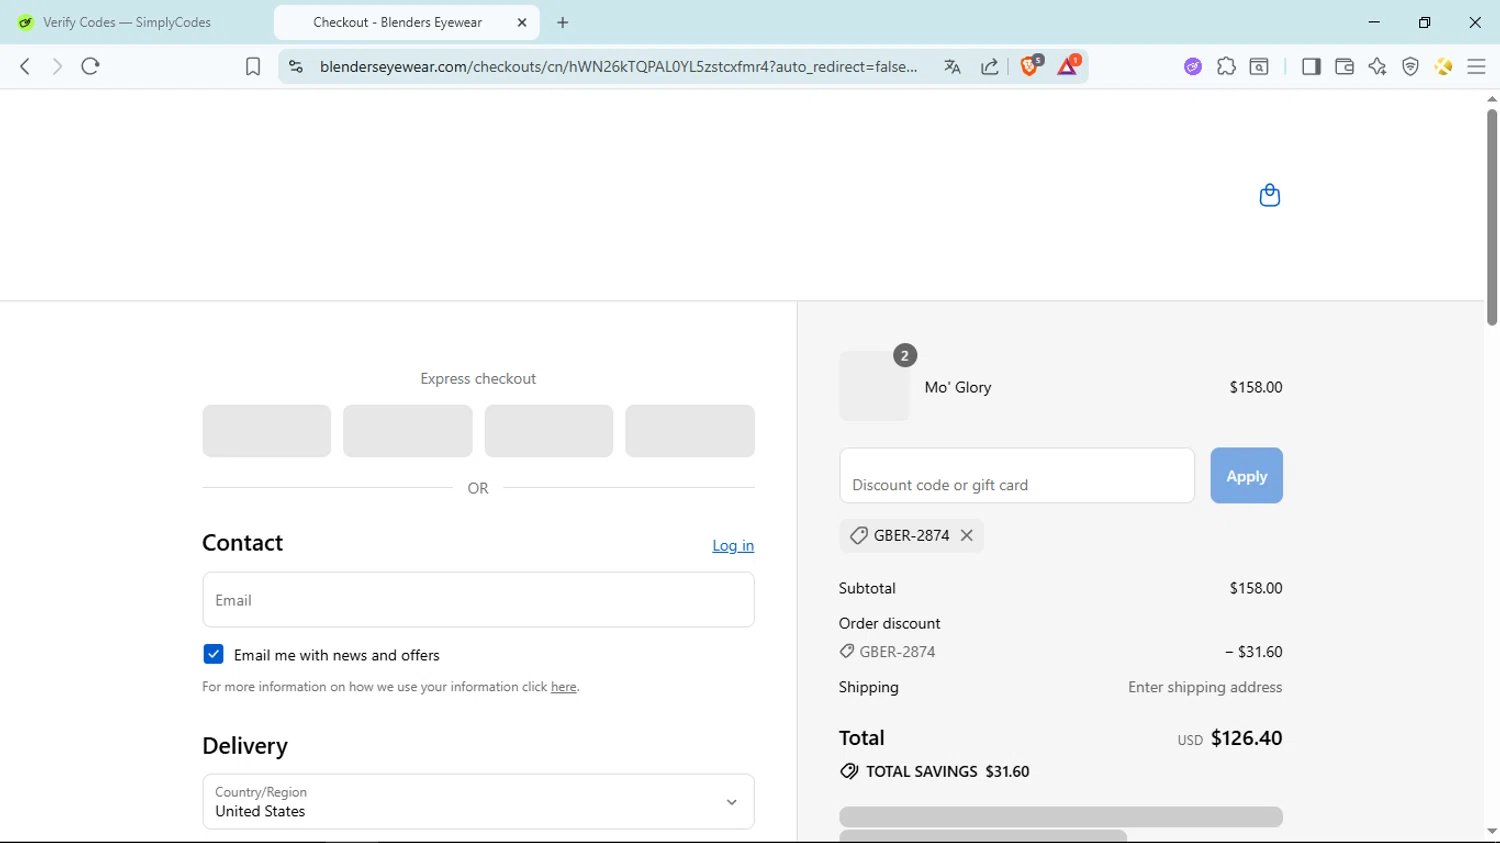Reload the checkout page

coord(90,66)
